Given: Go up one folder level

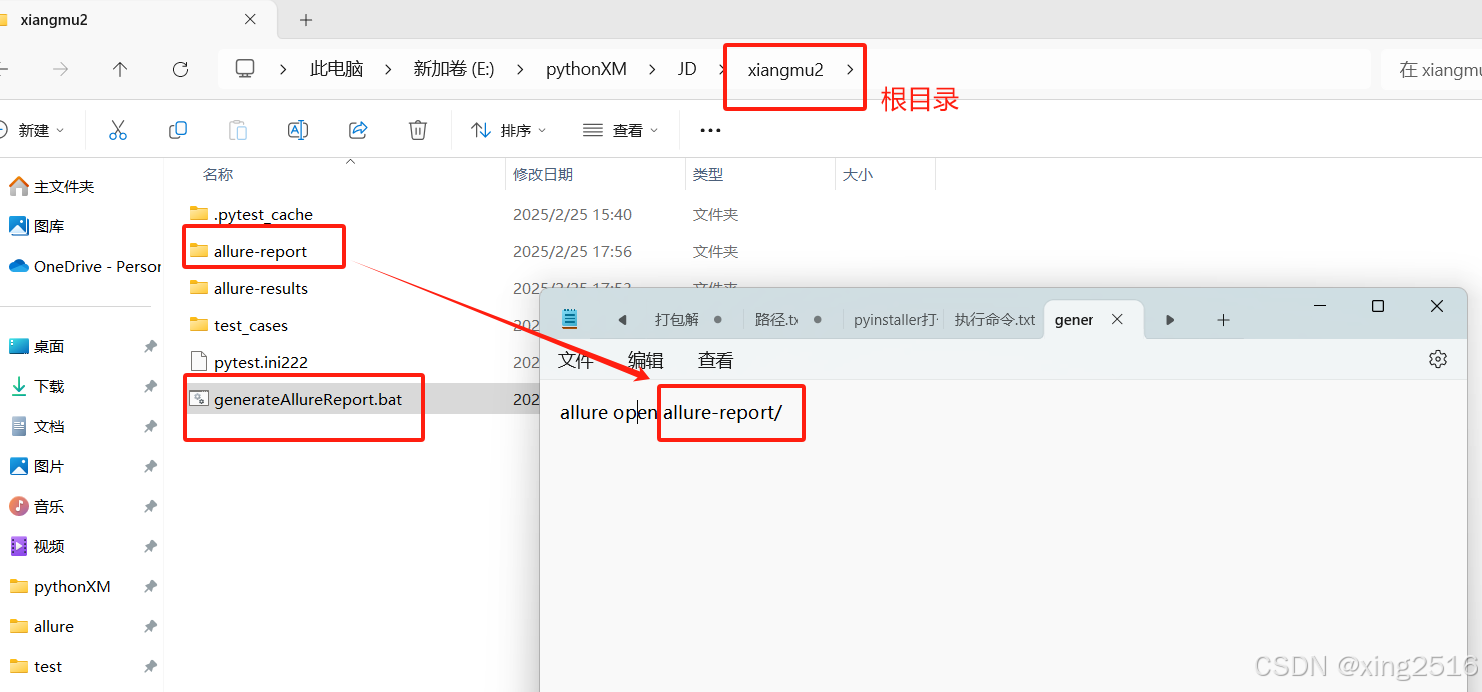Looking at the screenshot, I should (x=120, y=69).
